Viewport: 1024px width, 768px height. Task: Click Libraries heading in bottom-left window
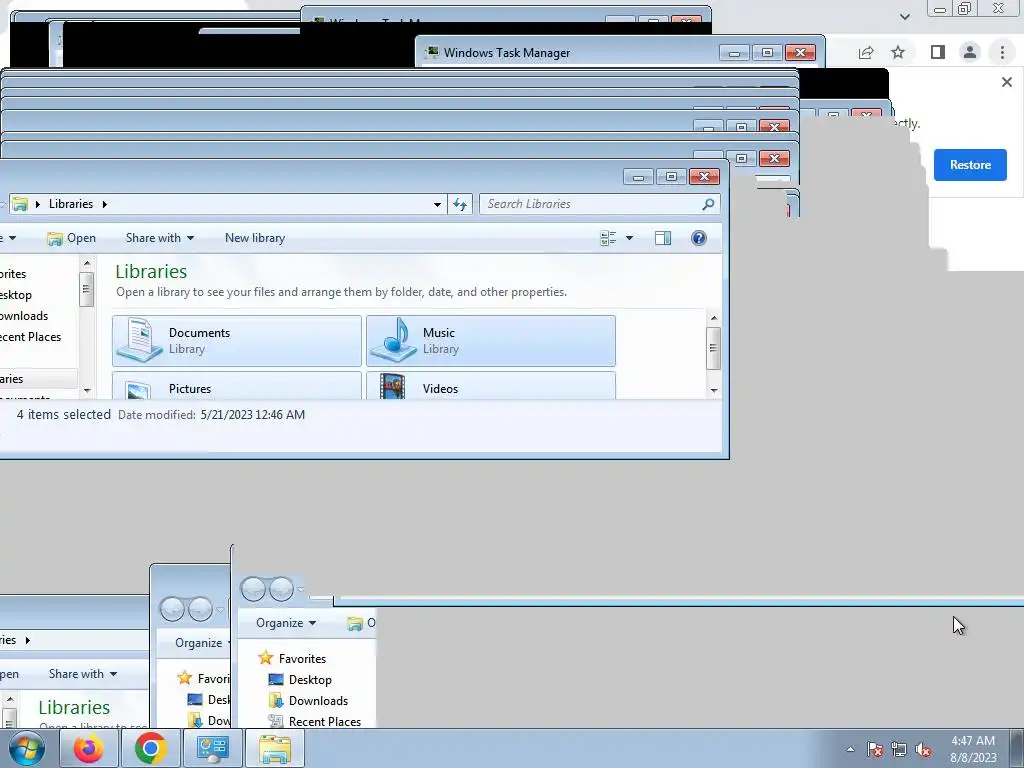pyautogui.click(x=74, y=707)
